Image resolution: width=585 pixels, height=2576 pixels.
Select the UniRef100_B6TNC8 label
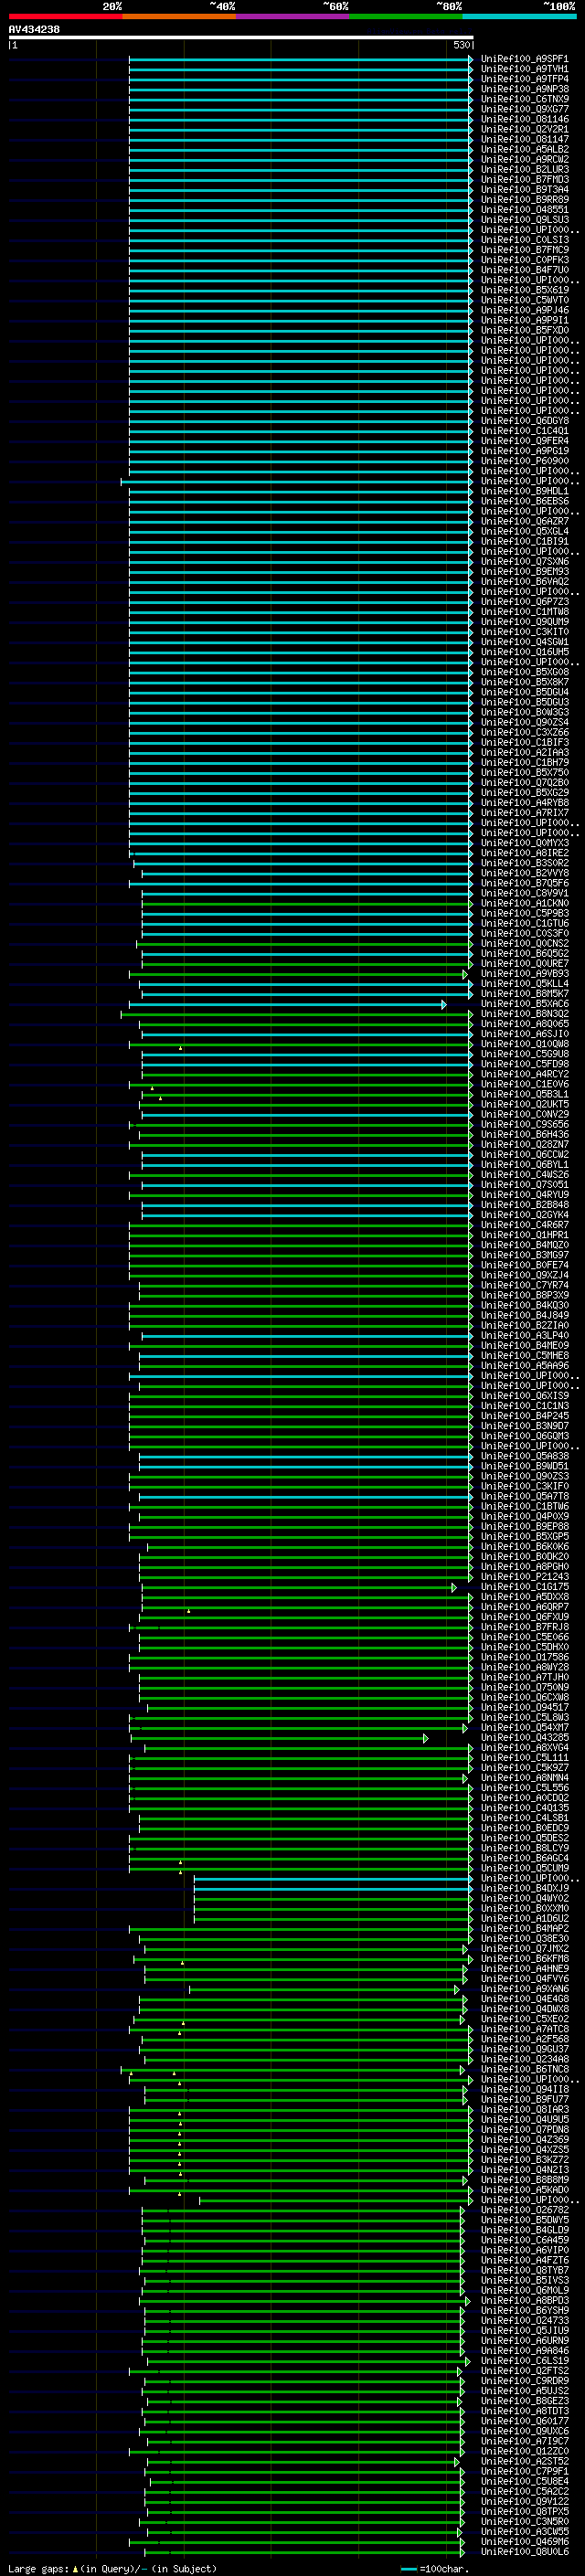(524, 2069)
